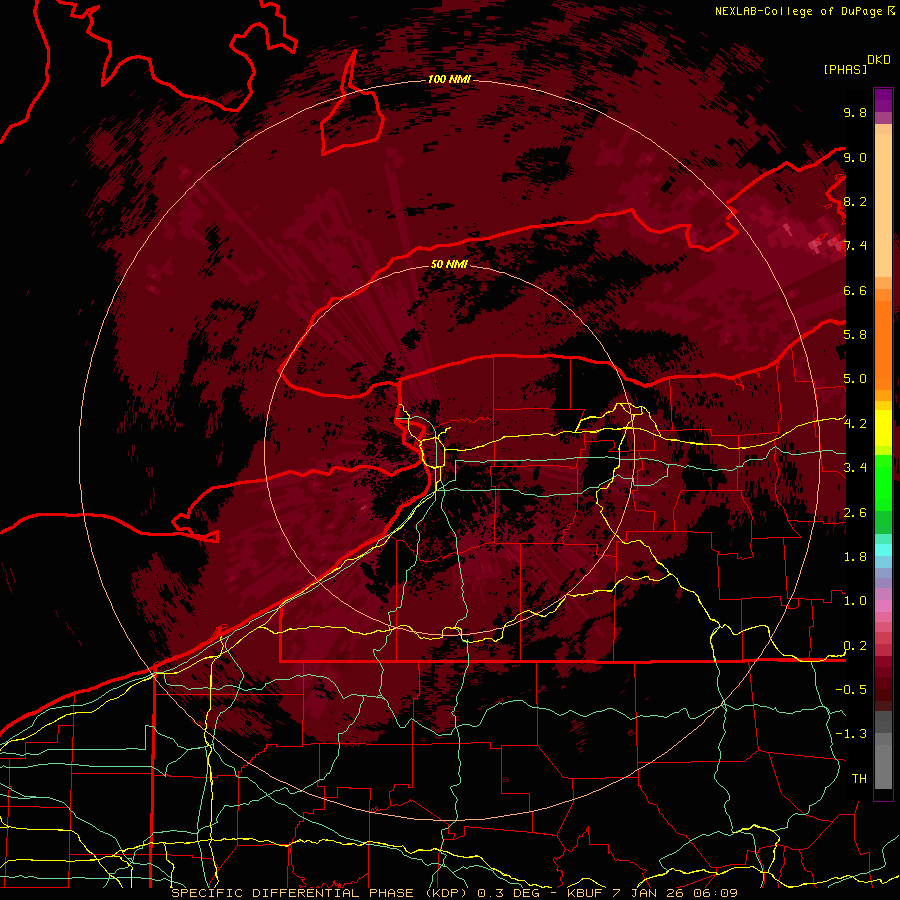Viewport: 900px width, 900px height.
Task: Select the 2.6 value on the scale
Action: coord(855,513)
